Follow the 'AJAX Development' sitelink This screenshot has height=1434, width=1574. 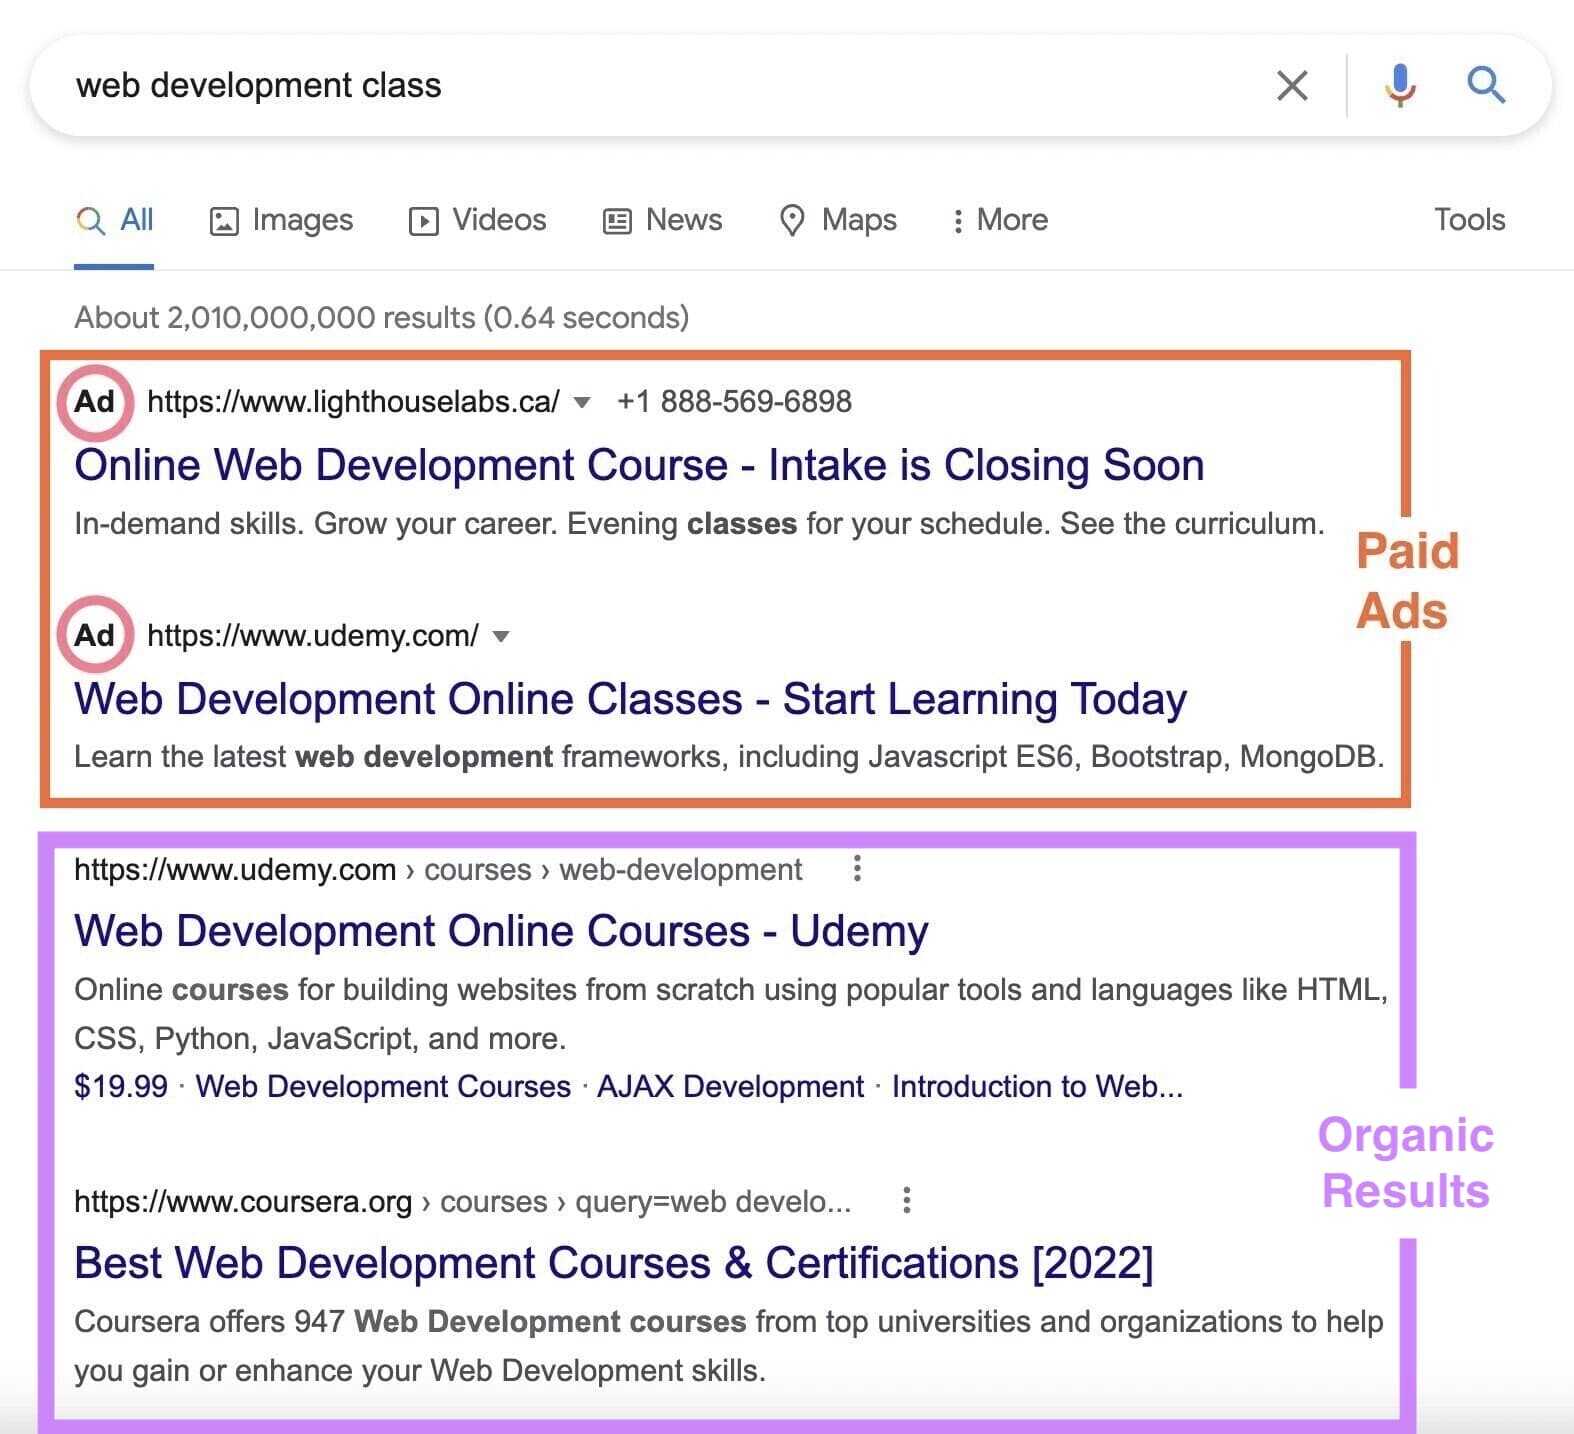point(730,1086)
